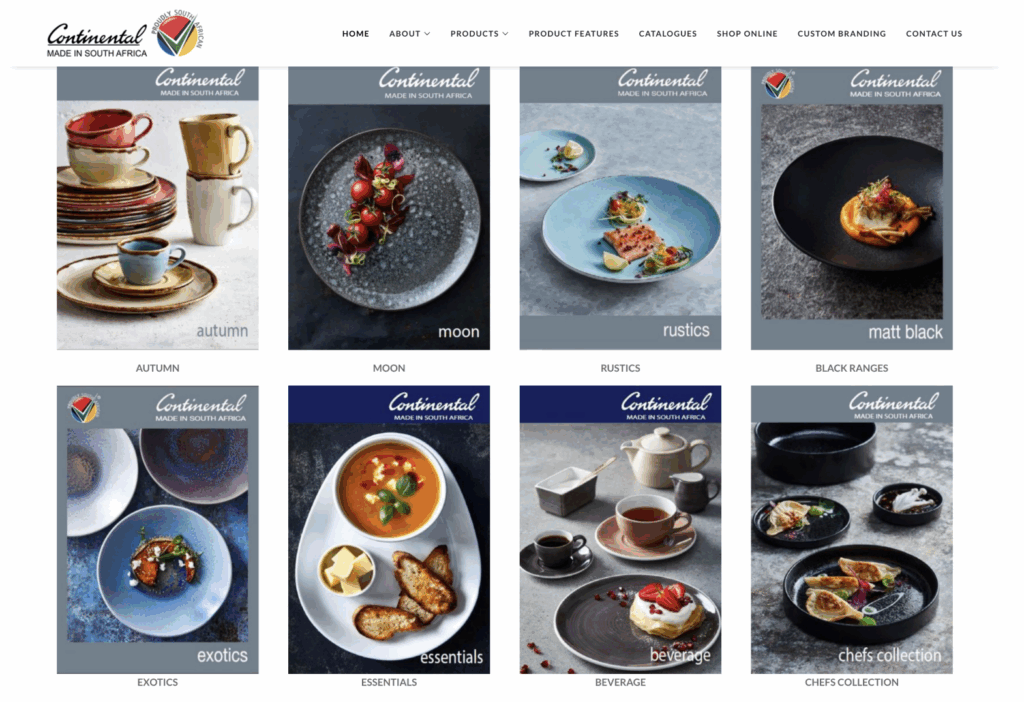Go to the Home page
1024x702 pixels.
[x=355, y=34]
